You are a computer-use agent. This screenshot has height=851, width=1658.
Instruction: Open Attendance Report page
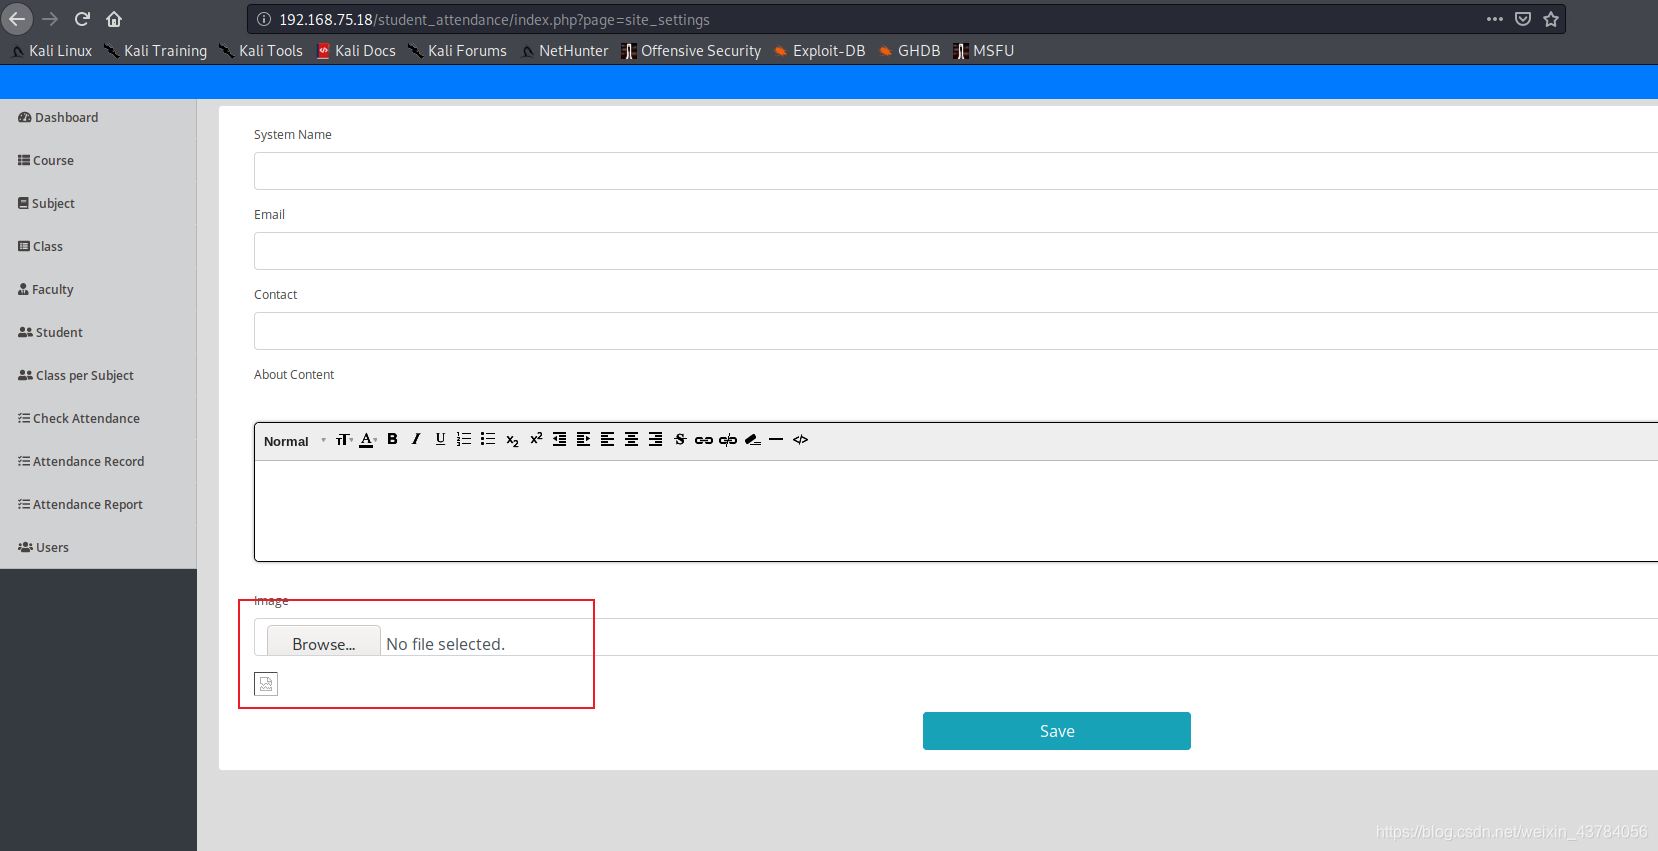[x=80, y=504]
